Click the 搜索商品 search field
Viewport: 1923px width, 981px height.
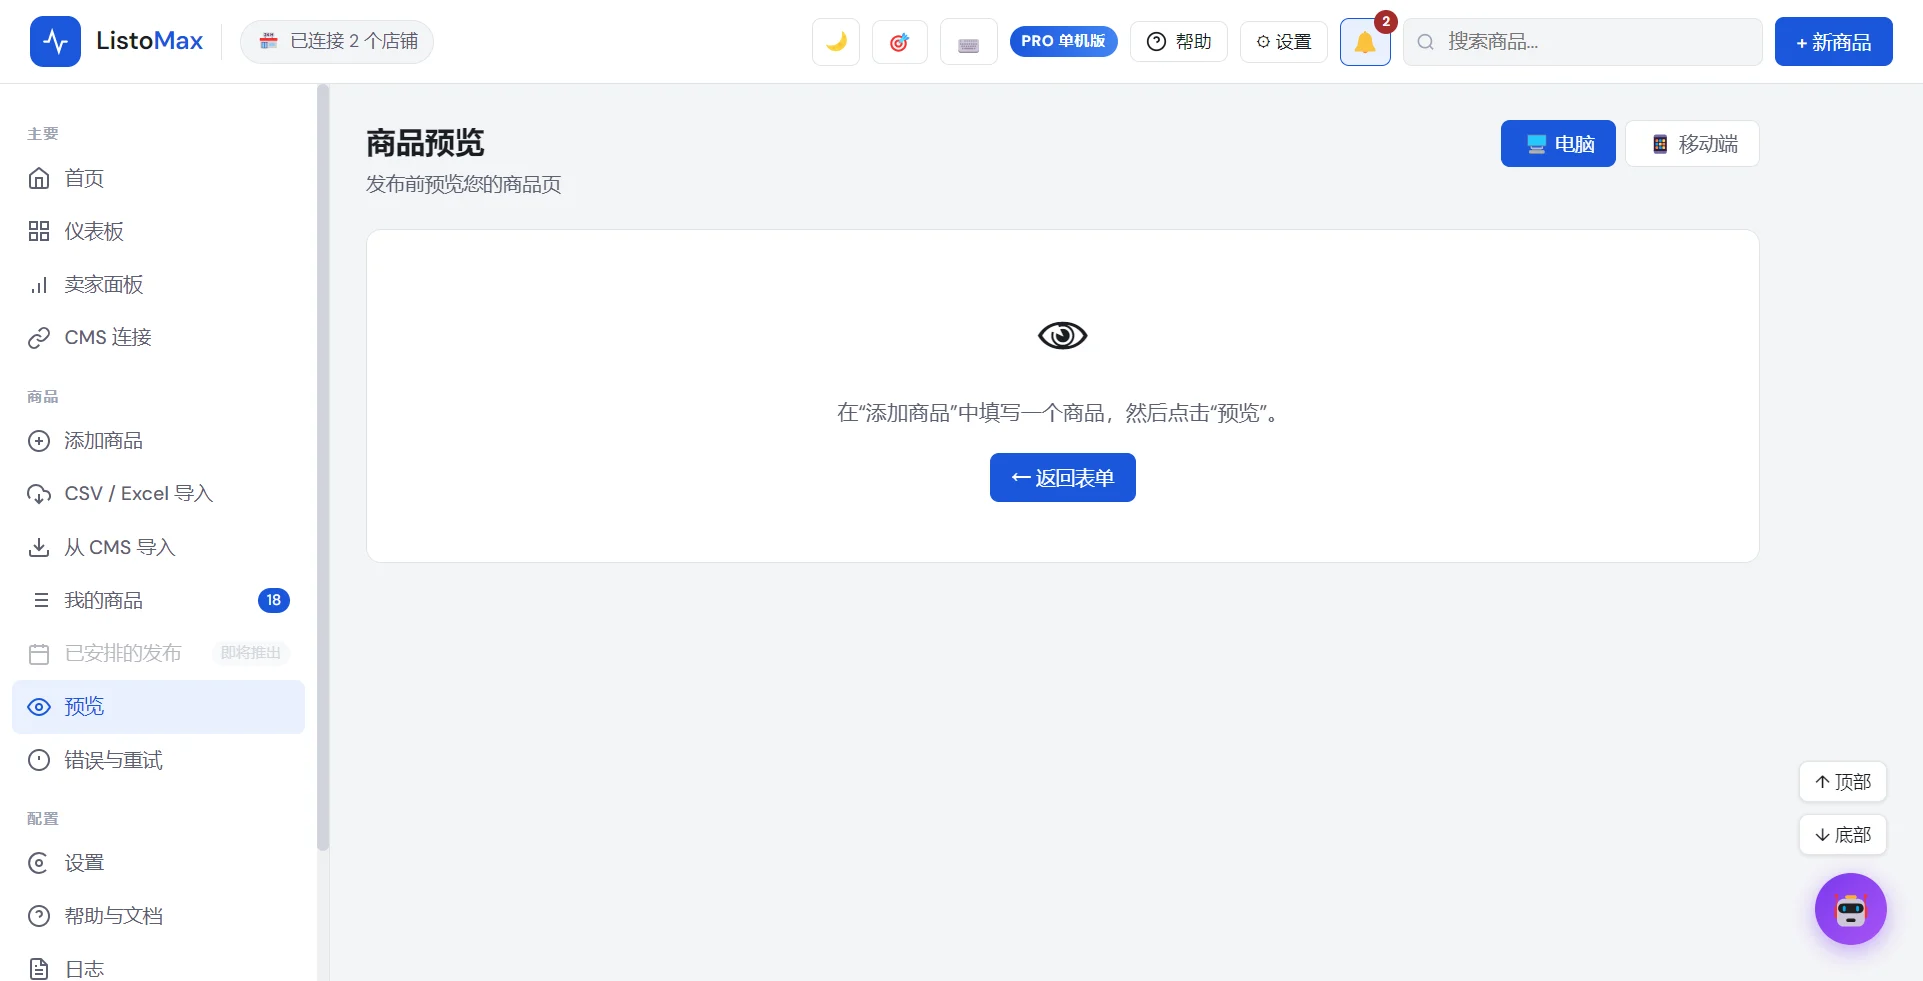click(1582, 42)
